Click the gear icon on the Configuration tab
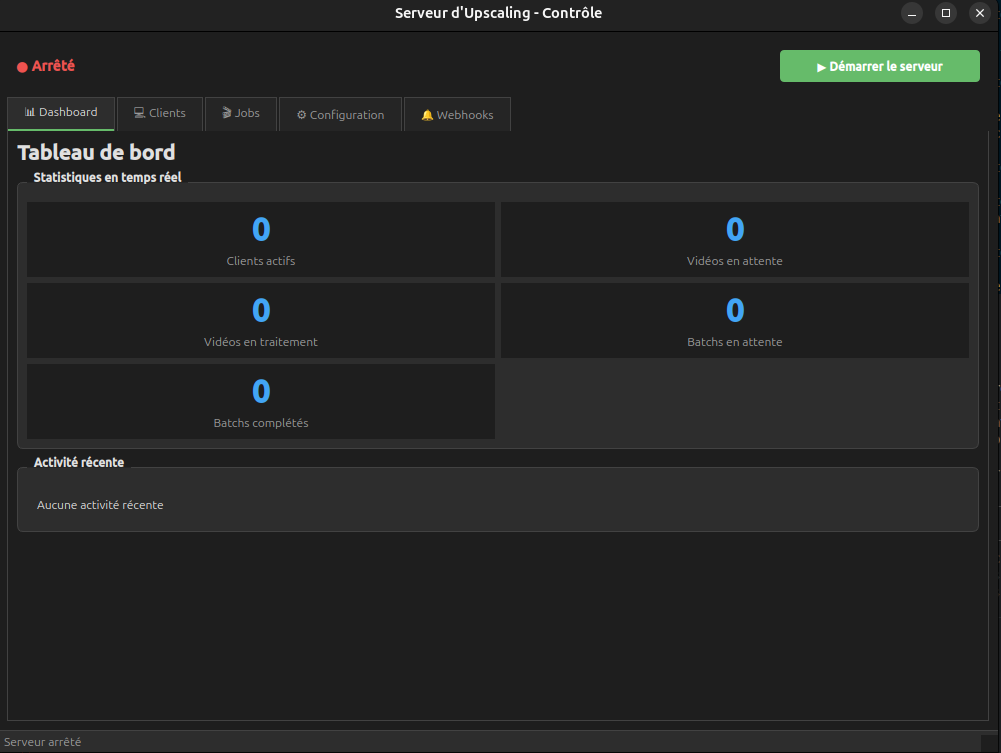Screen dimensions: 1001x753 pos(301,114)
